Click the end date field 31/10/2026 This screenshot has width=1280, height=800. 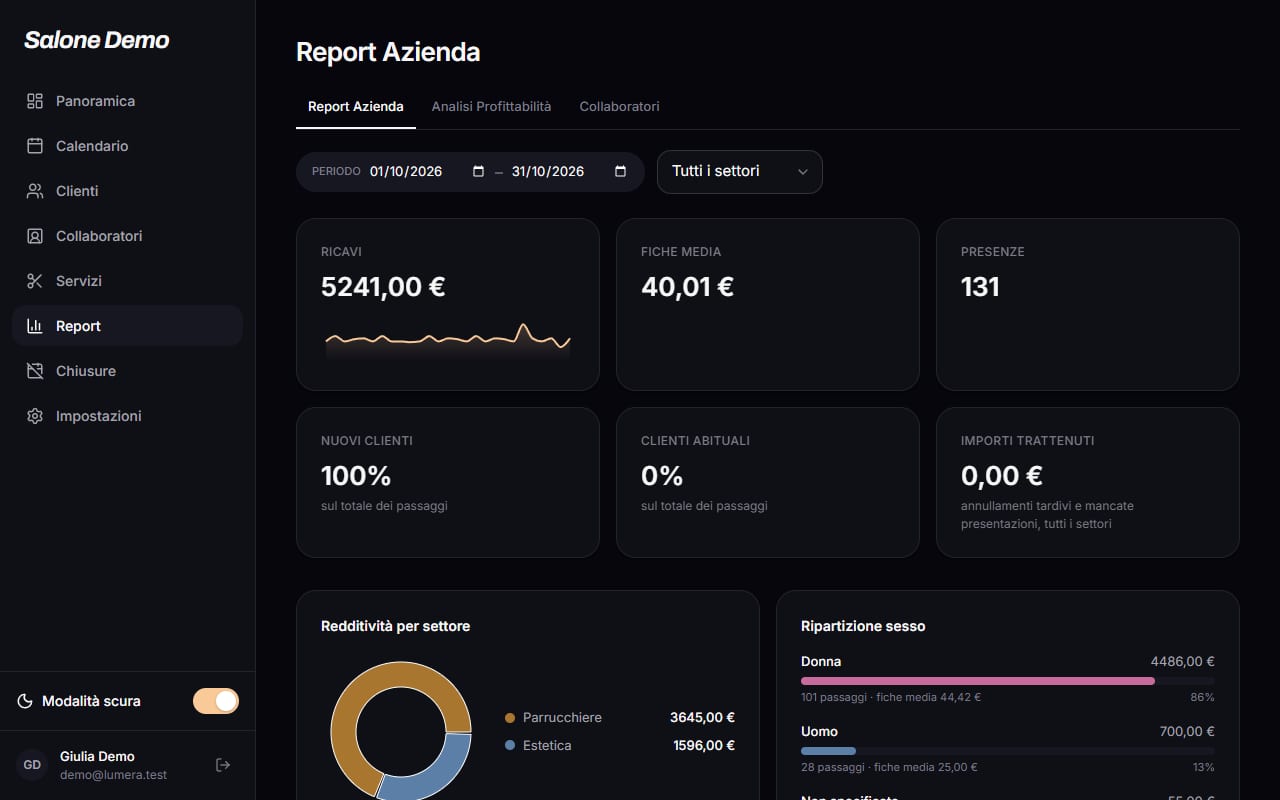pos(569,171)
